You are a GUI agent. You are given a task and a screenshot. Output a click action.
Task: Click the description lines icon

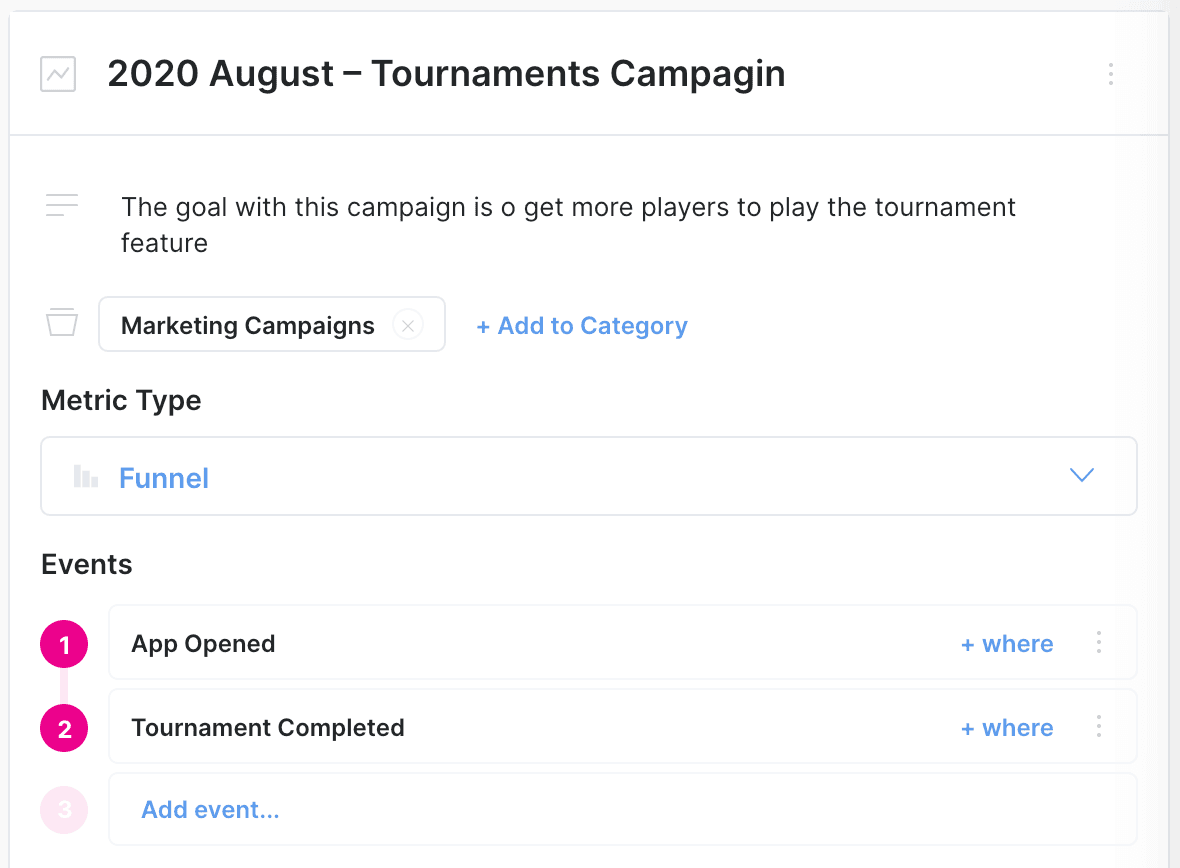62,206
